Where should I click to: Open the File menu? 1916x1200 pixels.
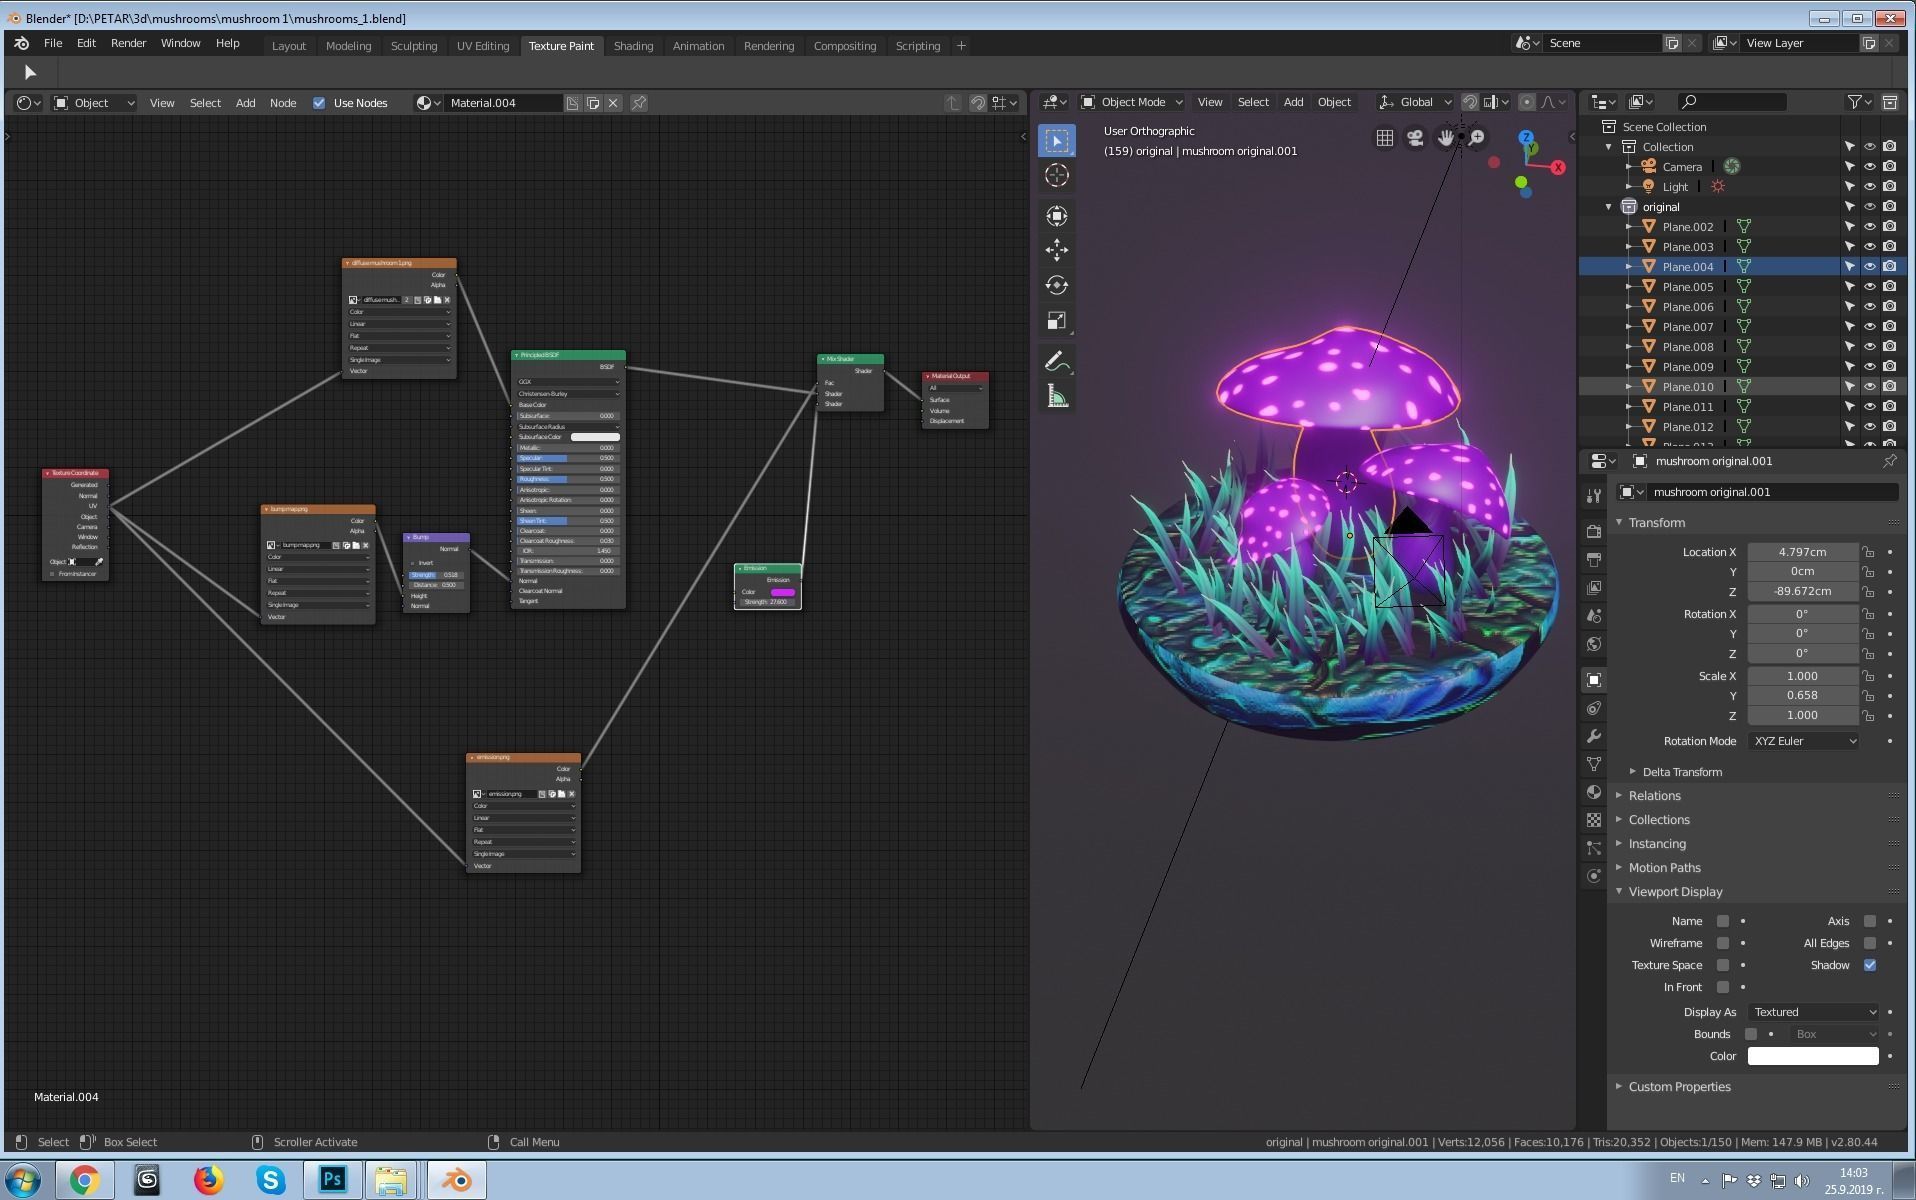pyautogui.click(x=53, y=44)
